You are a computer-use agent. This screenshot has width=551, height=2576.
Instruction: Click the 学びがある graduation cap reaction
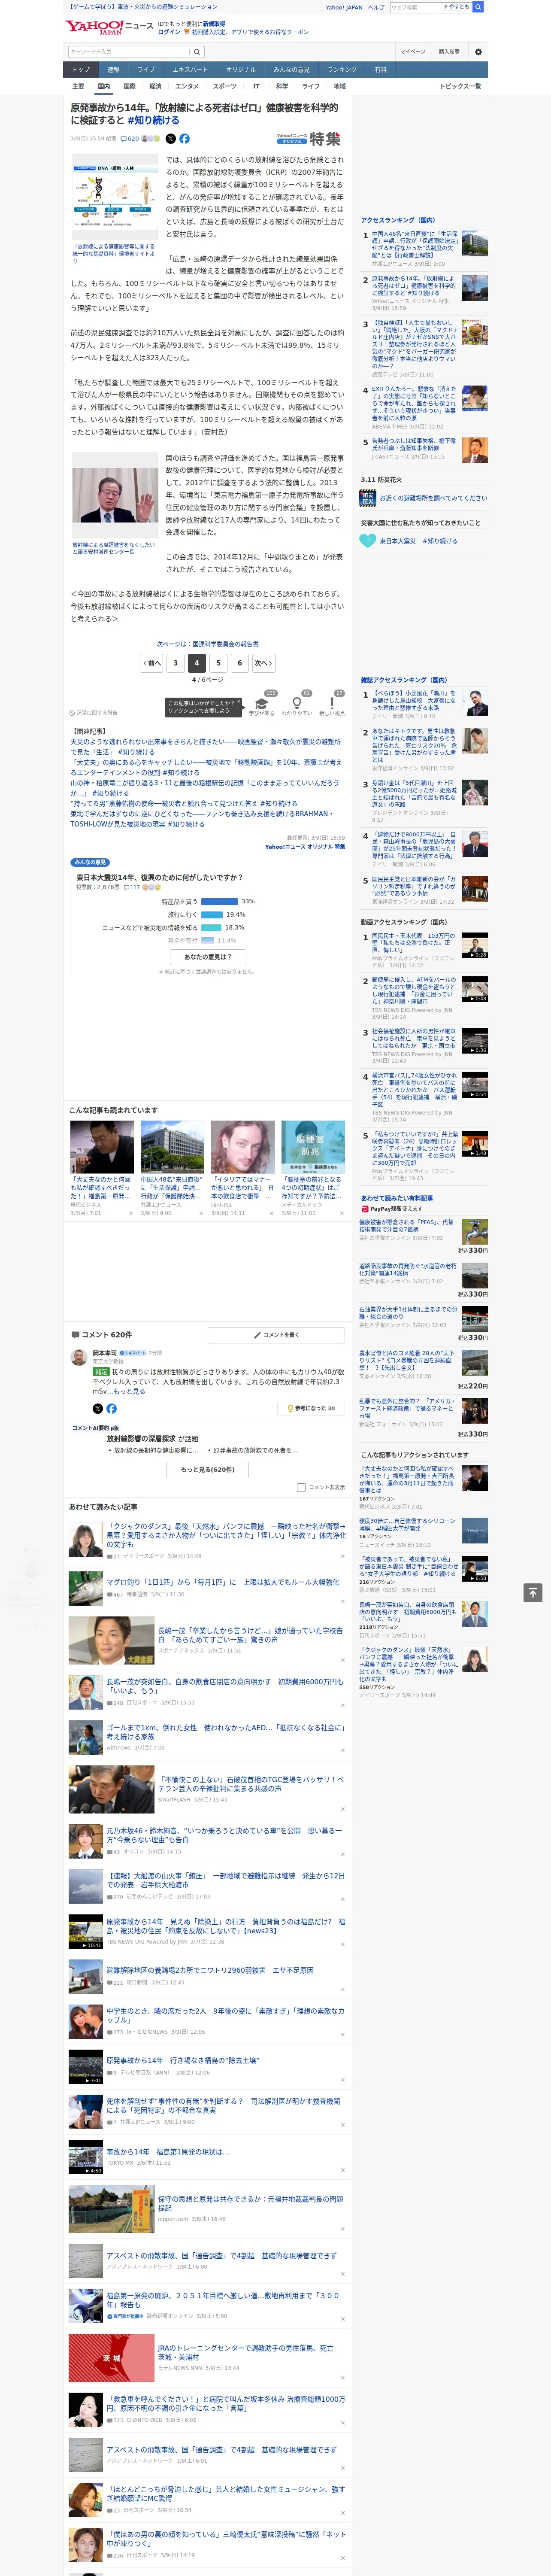pyautogui.click(x=262, y=703)
